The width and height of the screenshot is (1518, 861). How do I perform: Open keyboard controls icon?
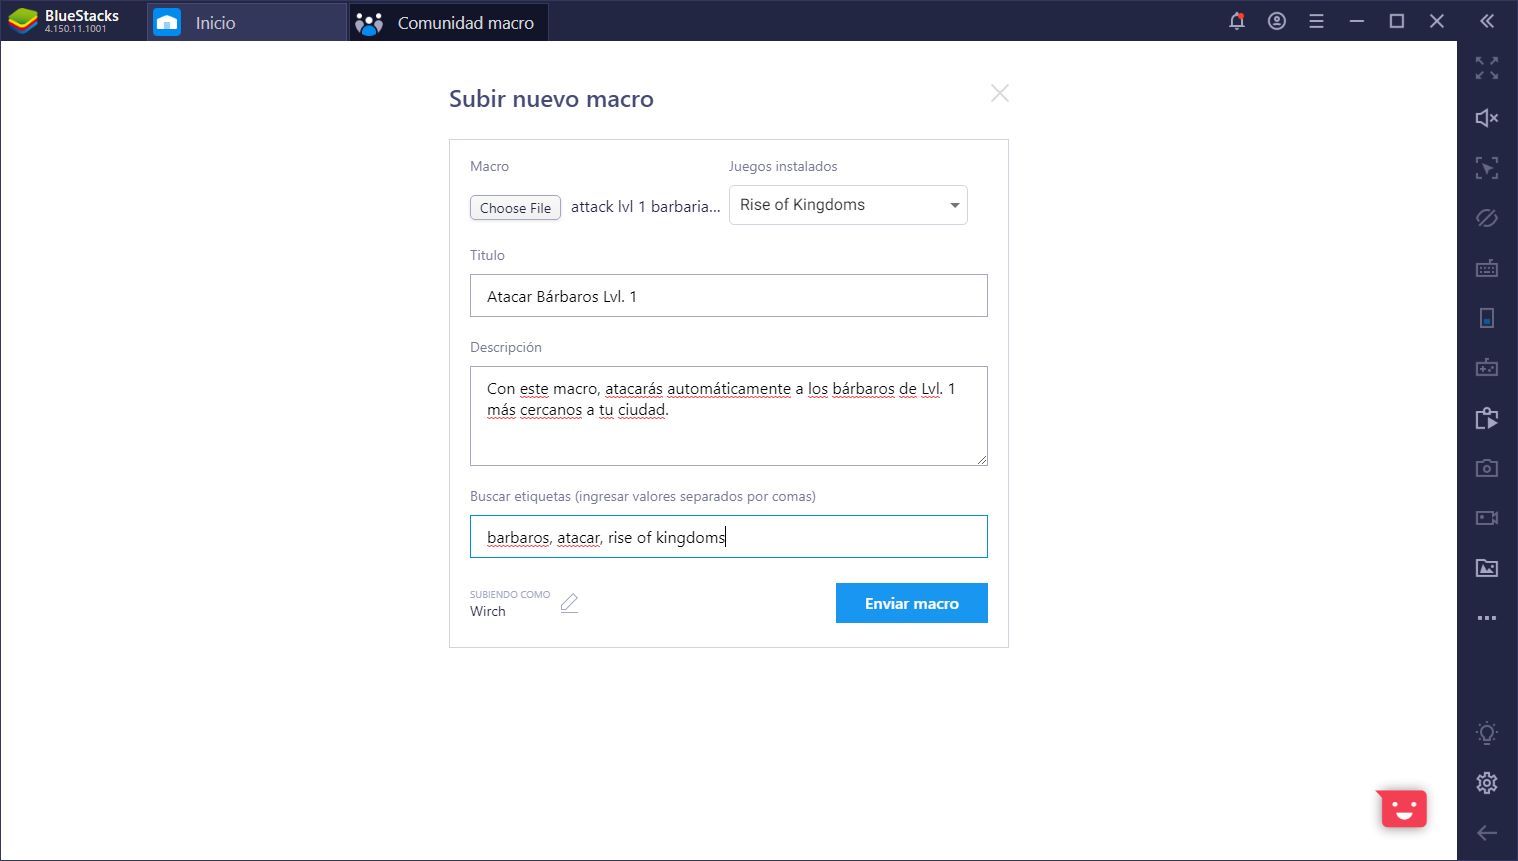click(1487, 268)
